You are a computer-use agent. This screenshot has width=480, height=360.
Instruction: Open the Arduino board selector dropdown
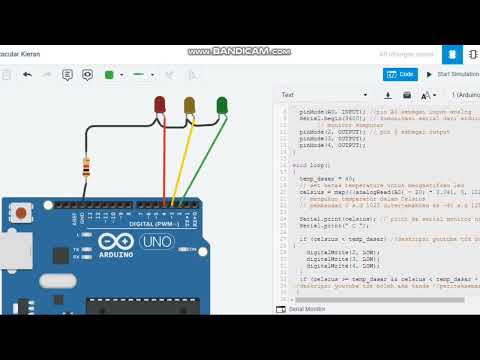pyautogui.click(x=466, y=95)
